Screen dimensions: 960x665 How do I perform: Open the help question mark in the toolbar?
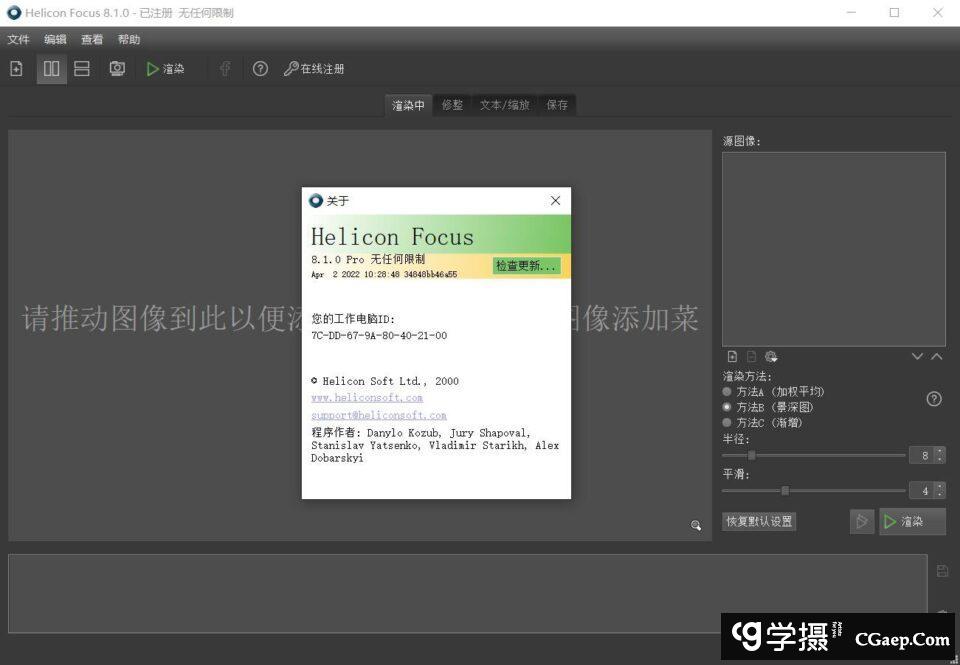coord(260,69)
